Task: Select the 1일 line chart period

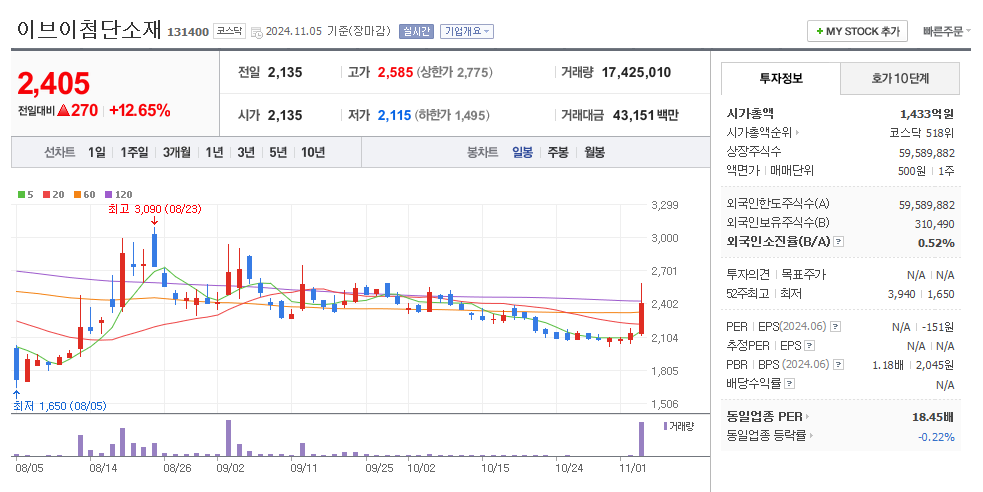Action: 97,152
